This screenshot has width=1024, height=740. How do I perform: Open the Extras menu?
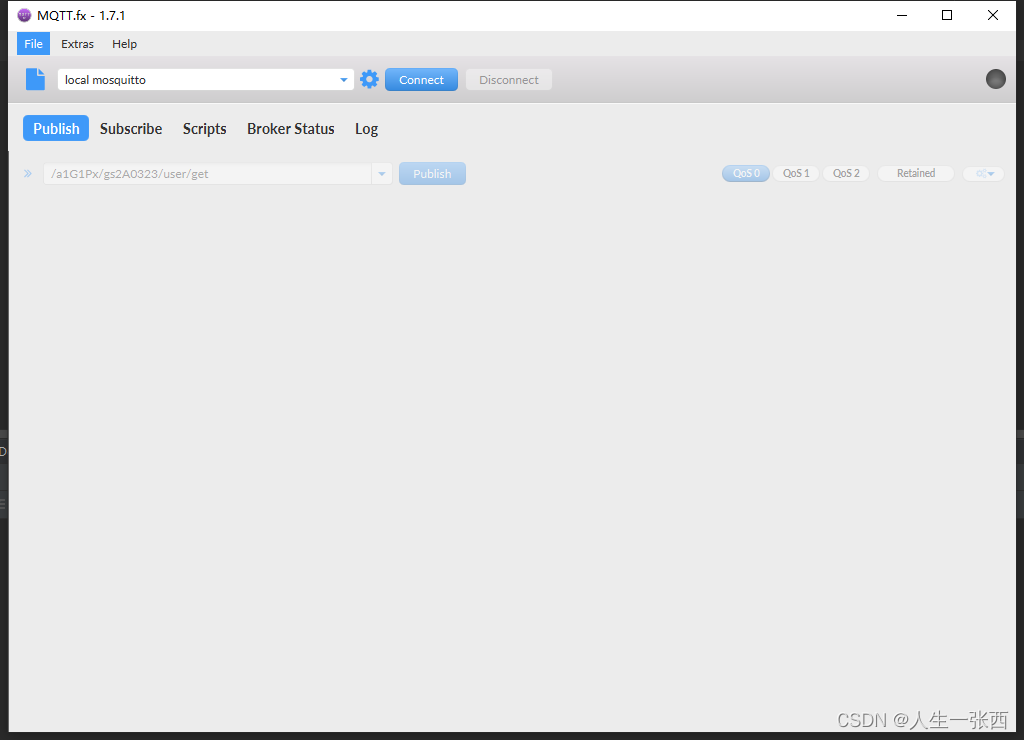pos(78,44)
